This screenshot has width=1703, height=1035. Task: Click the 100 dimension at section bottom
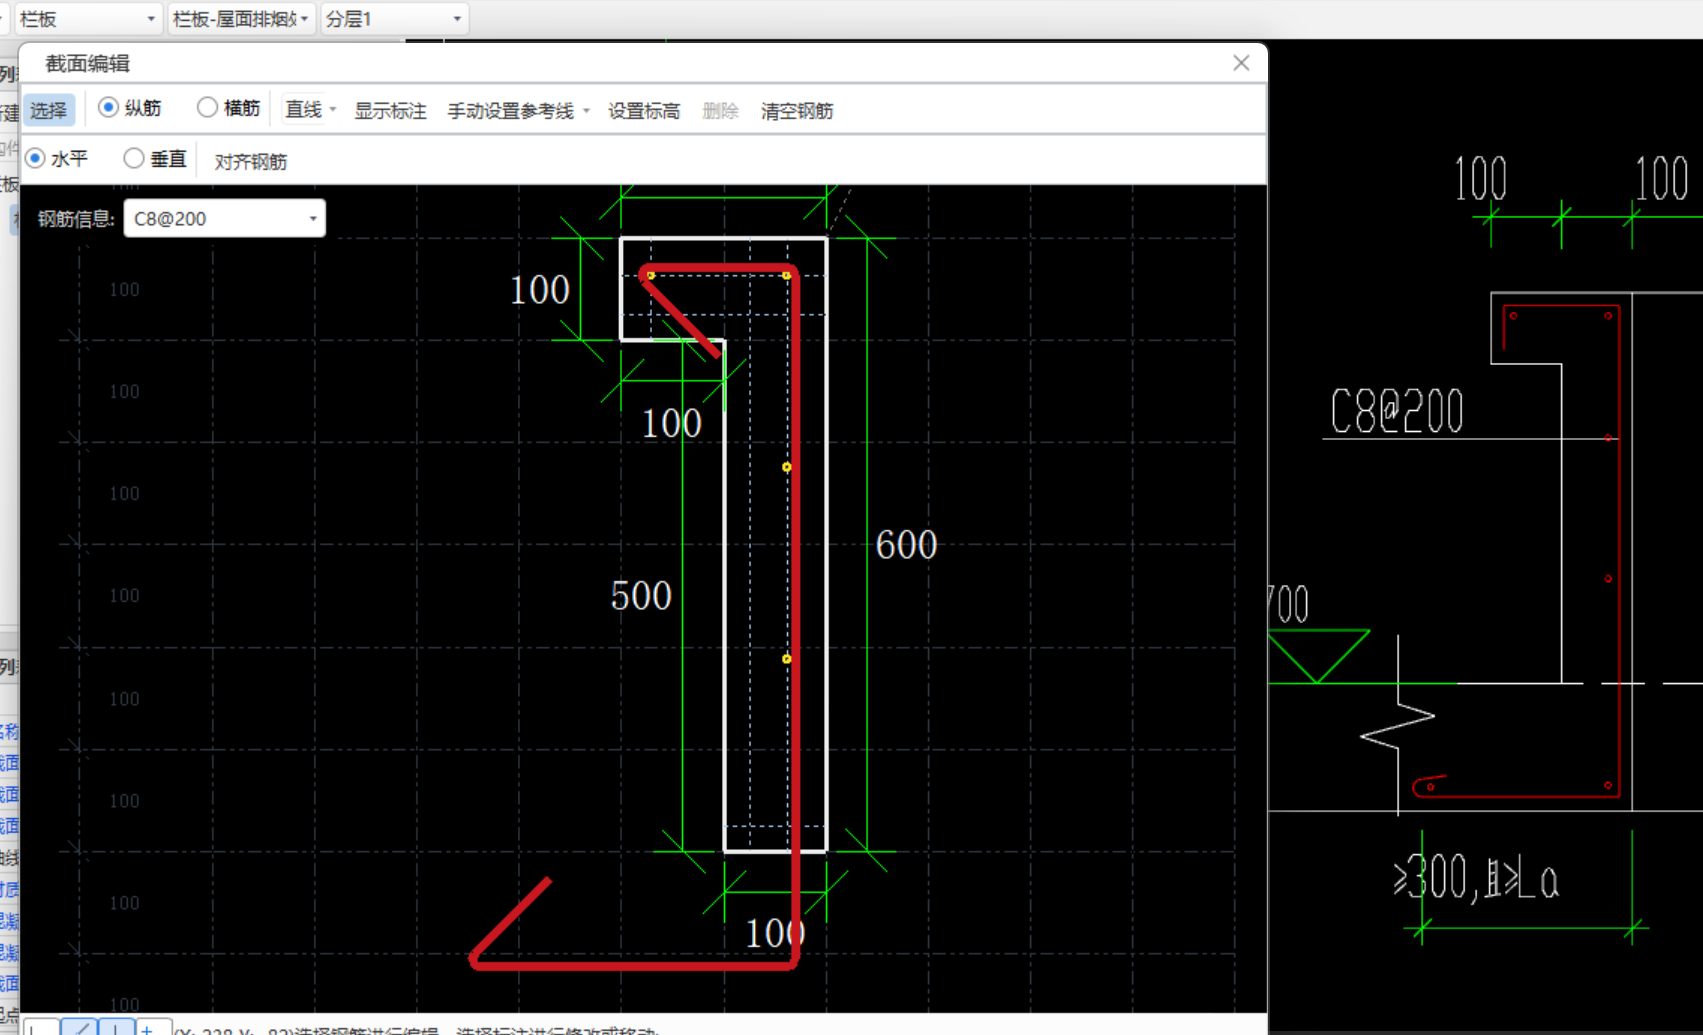[x=776, y=933]
